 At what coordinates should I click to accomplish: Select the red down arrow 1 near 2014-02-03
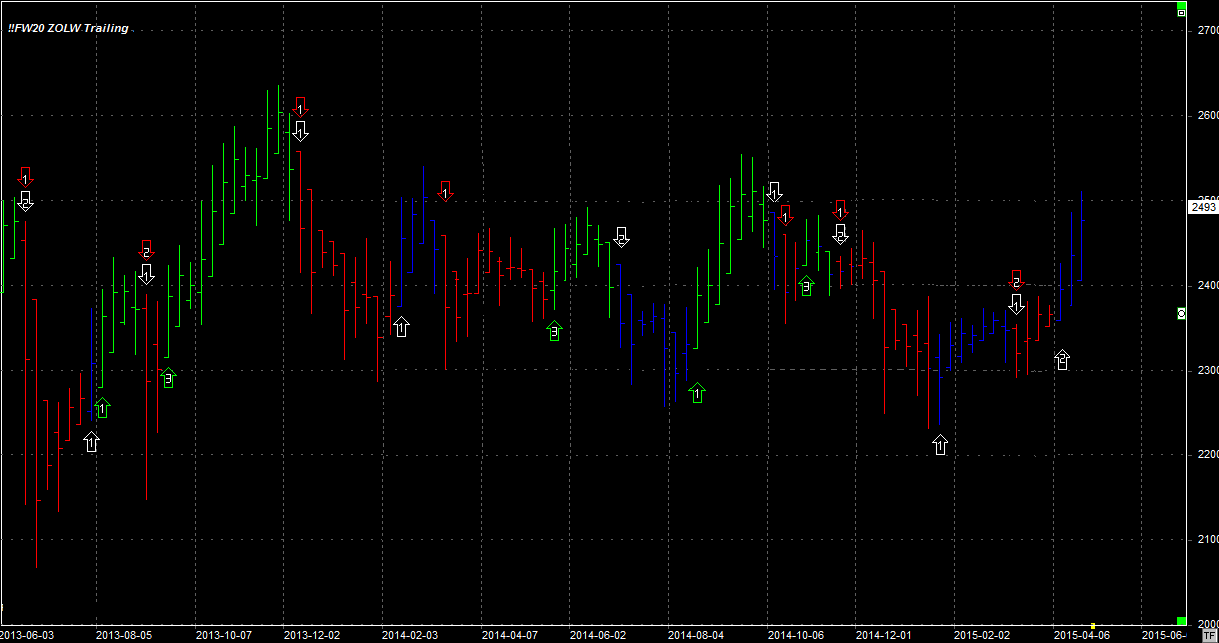pos(446,191)
